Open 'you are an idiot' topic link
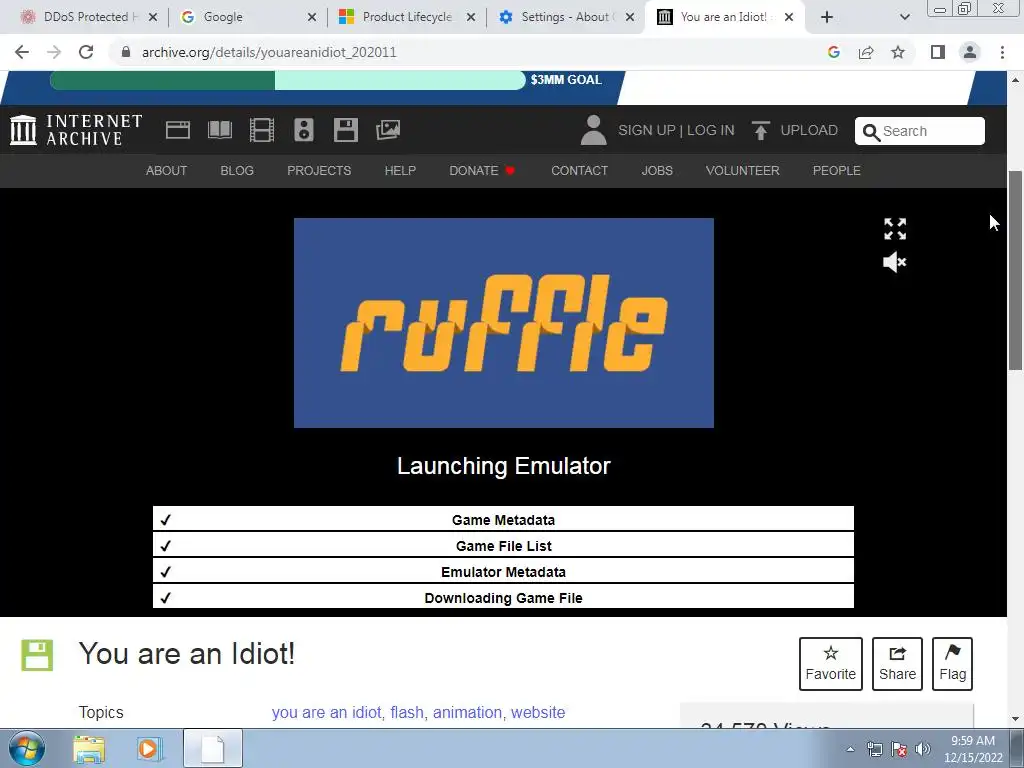 click(327, 712)
